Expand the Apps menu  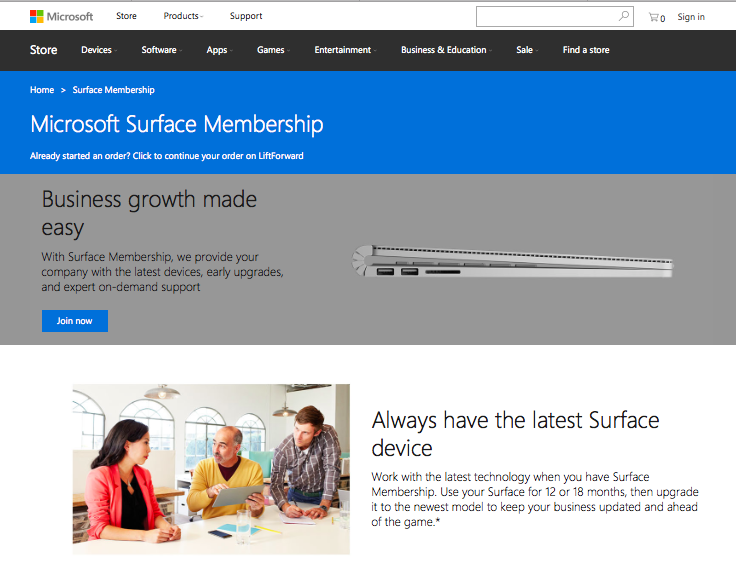219,50
